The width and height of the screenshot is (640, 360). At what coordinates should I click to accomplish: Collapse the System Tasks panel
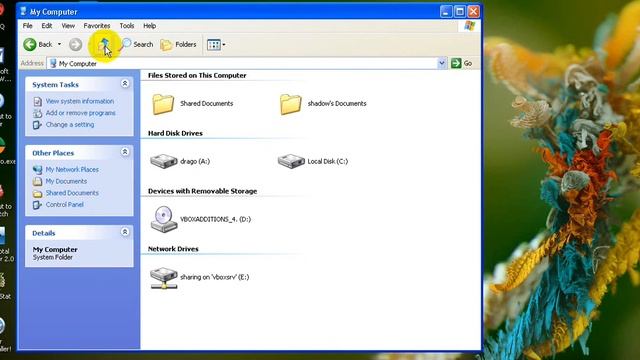coord(125,84)
